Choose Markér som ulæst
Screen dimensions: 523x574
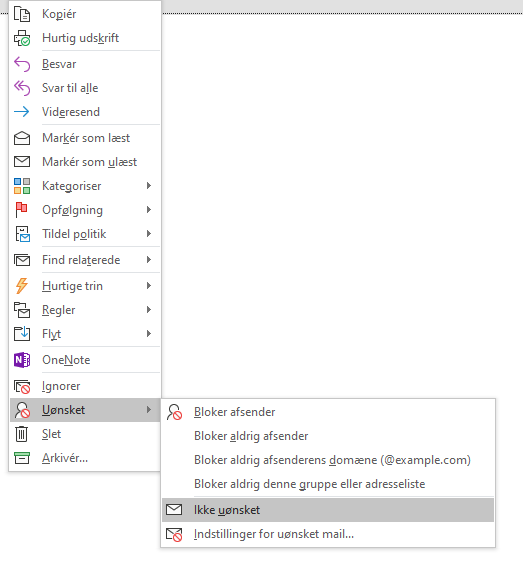coord(85,162)
